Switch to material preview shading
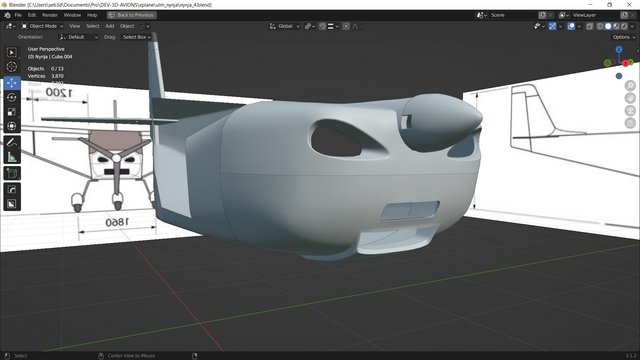Image resolution: width=640 pixels, height=360 pixels. tap(616, 26)
